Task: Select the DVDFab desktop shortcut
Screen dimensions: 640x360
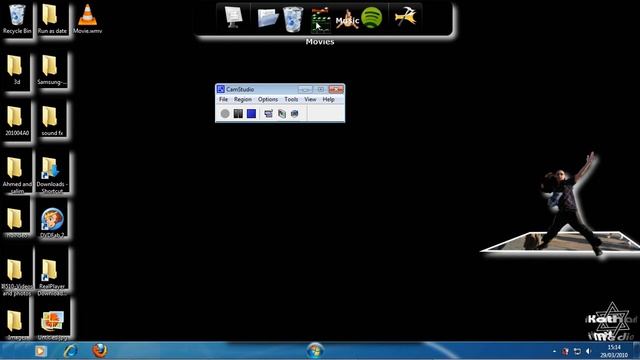Action: [52, 223]
